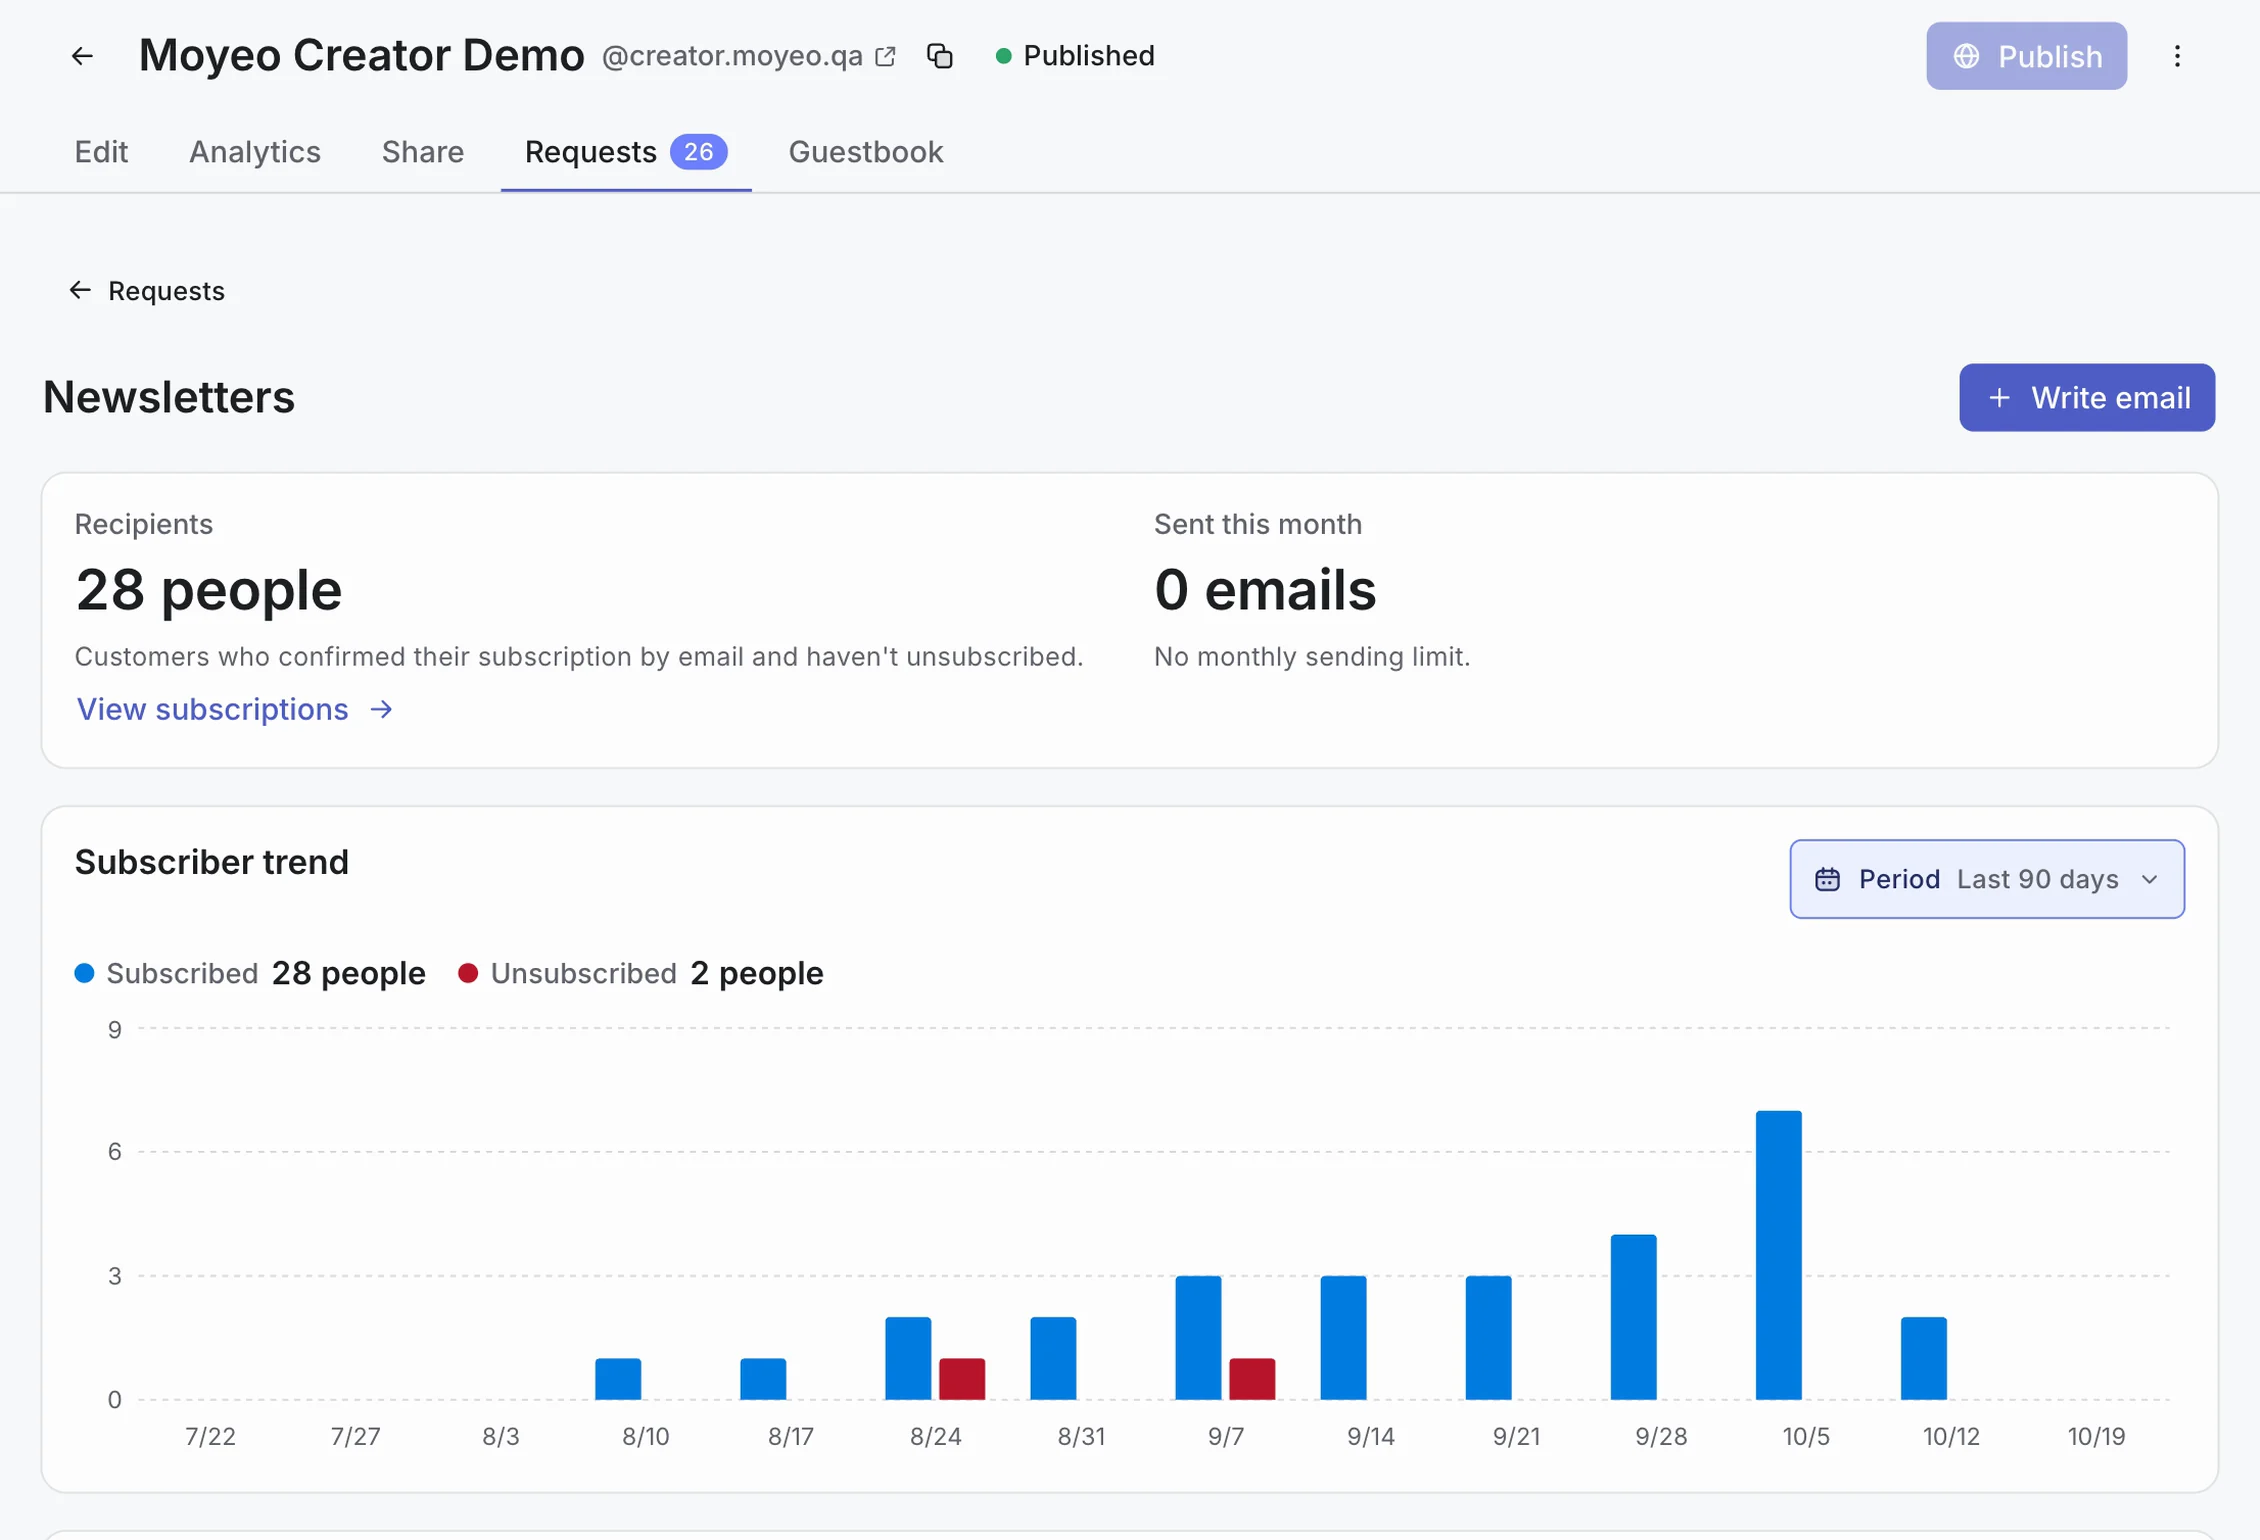
Task: Click the No monthly sending limit text
Action: pyautogui.click(x=1312, y=657)
